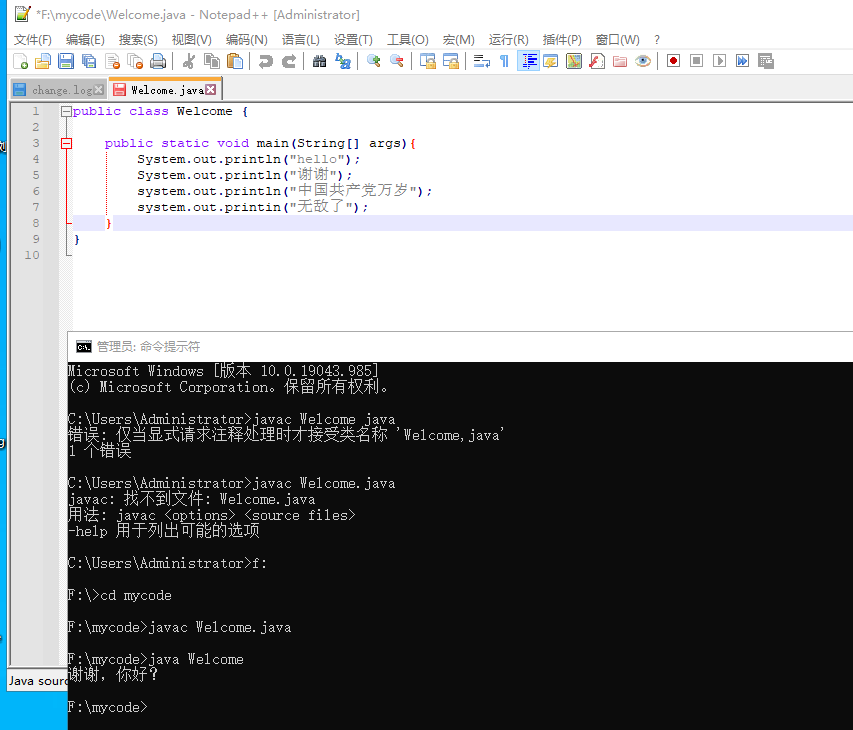Click the Undo arrow icon
The height and width of the screenshot is (730, 853).
click(x=265, y=61)
